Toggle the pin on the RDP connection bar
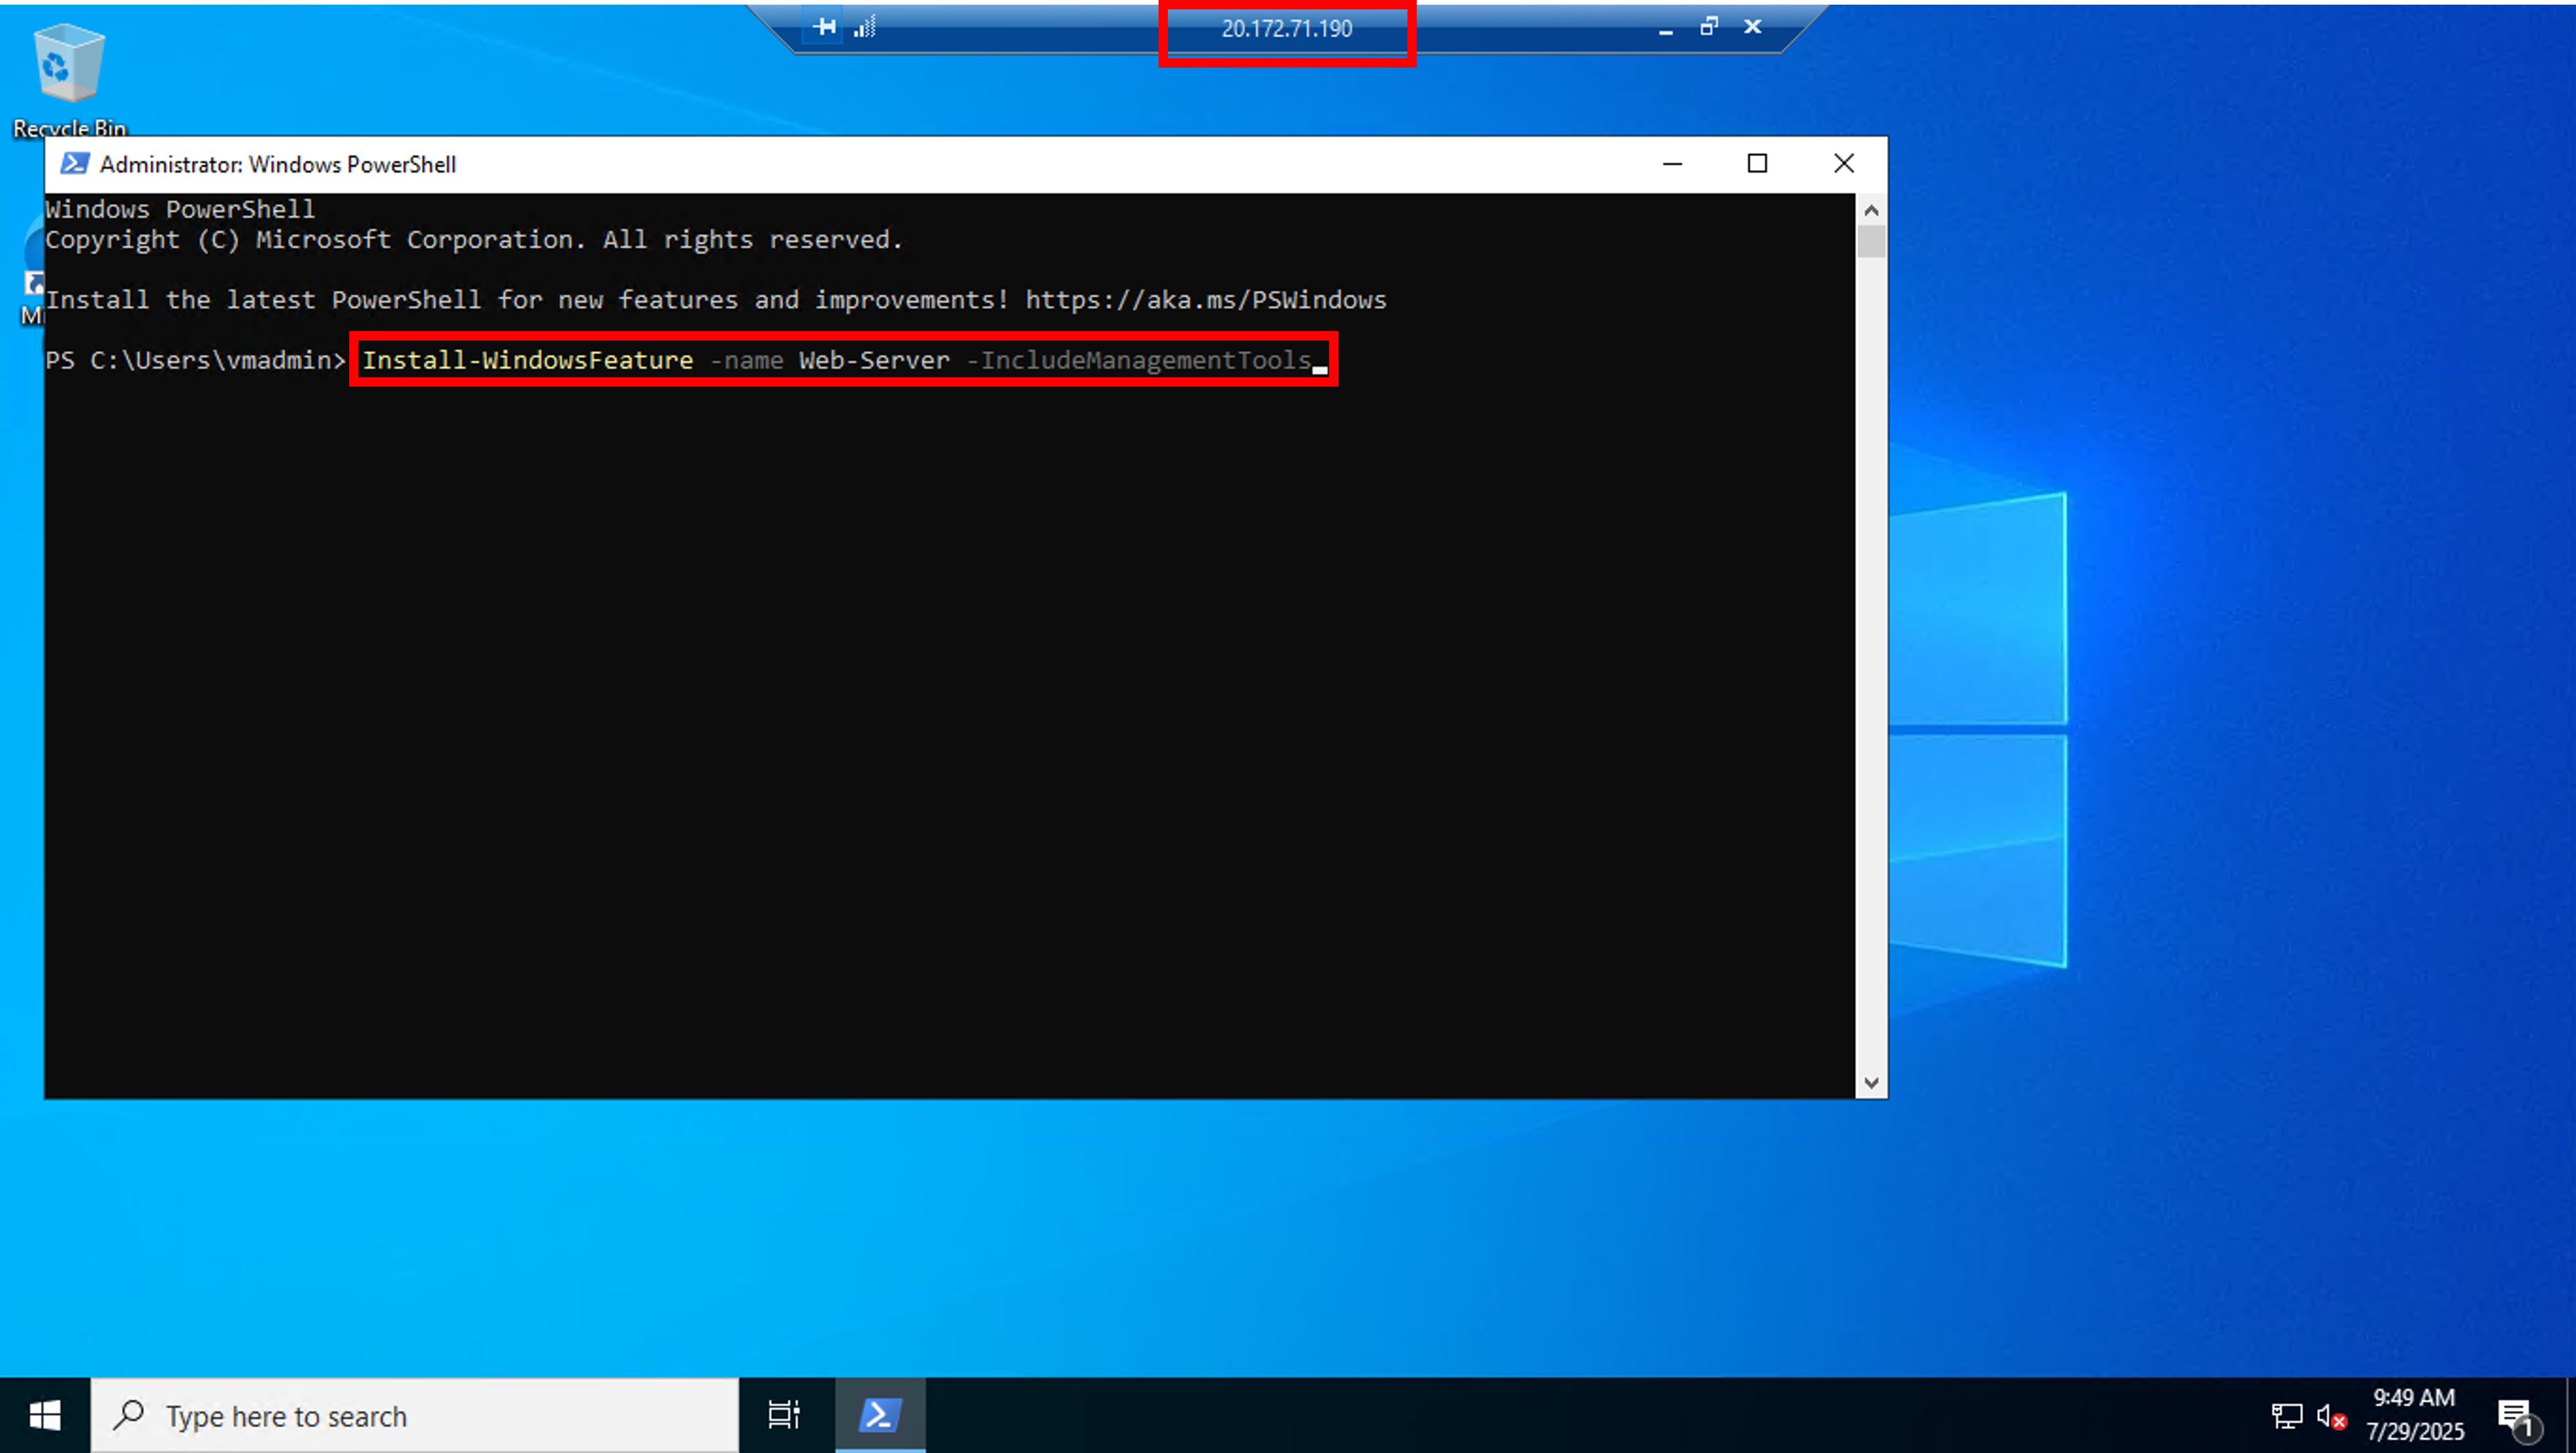Image resolution: width=2576 pixels, height=1453 pixels. 822,27
